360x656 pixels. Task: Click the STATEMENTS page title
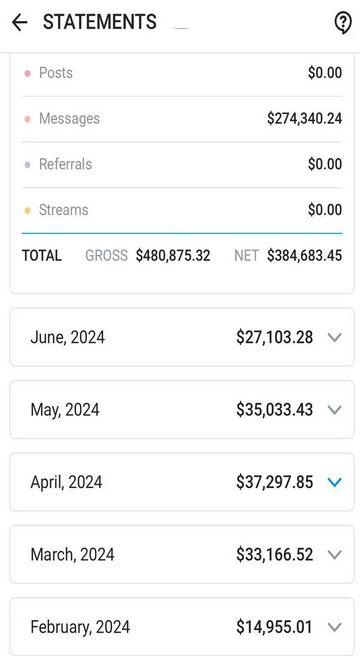pos(100,22)
